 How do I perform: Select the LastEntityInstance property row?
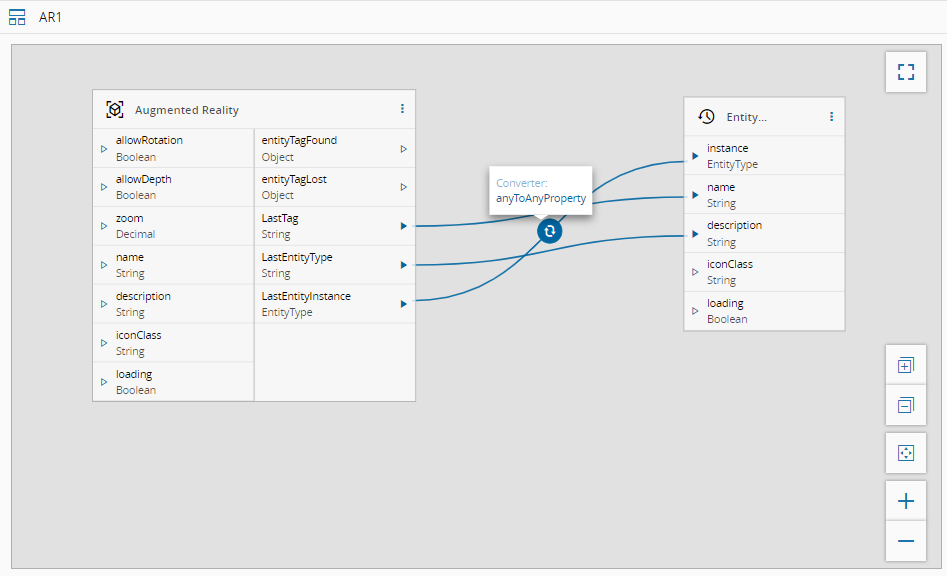tap(327, 304)
